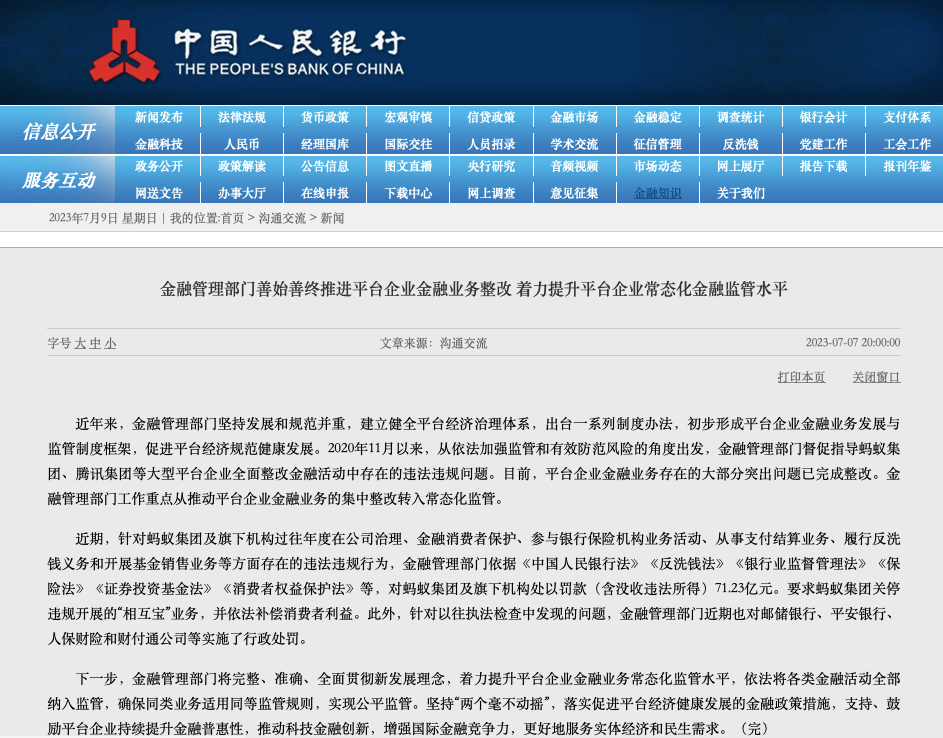
Task: Open 沟通交流 breadcrumb link
Action: pyautogui.click(x=282, y=218)
